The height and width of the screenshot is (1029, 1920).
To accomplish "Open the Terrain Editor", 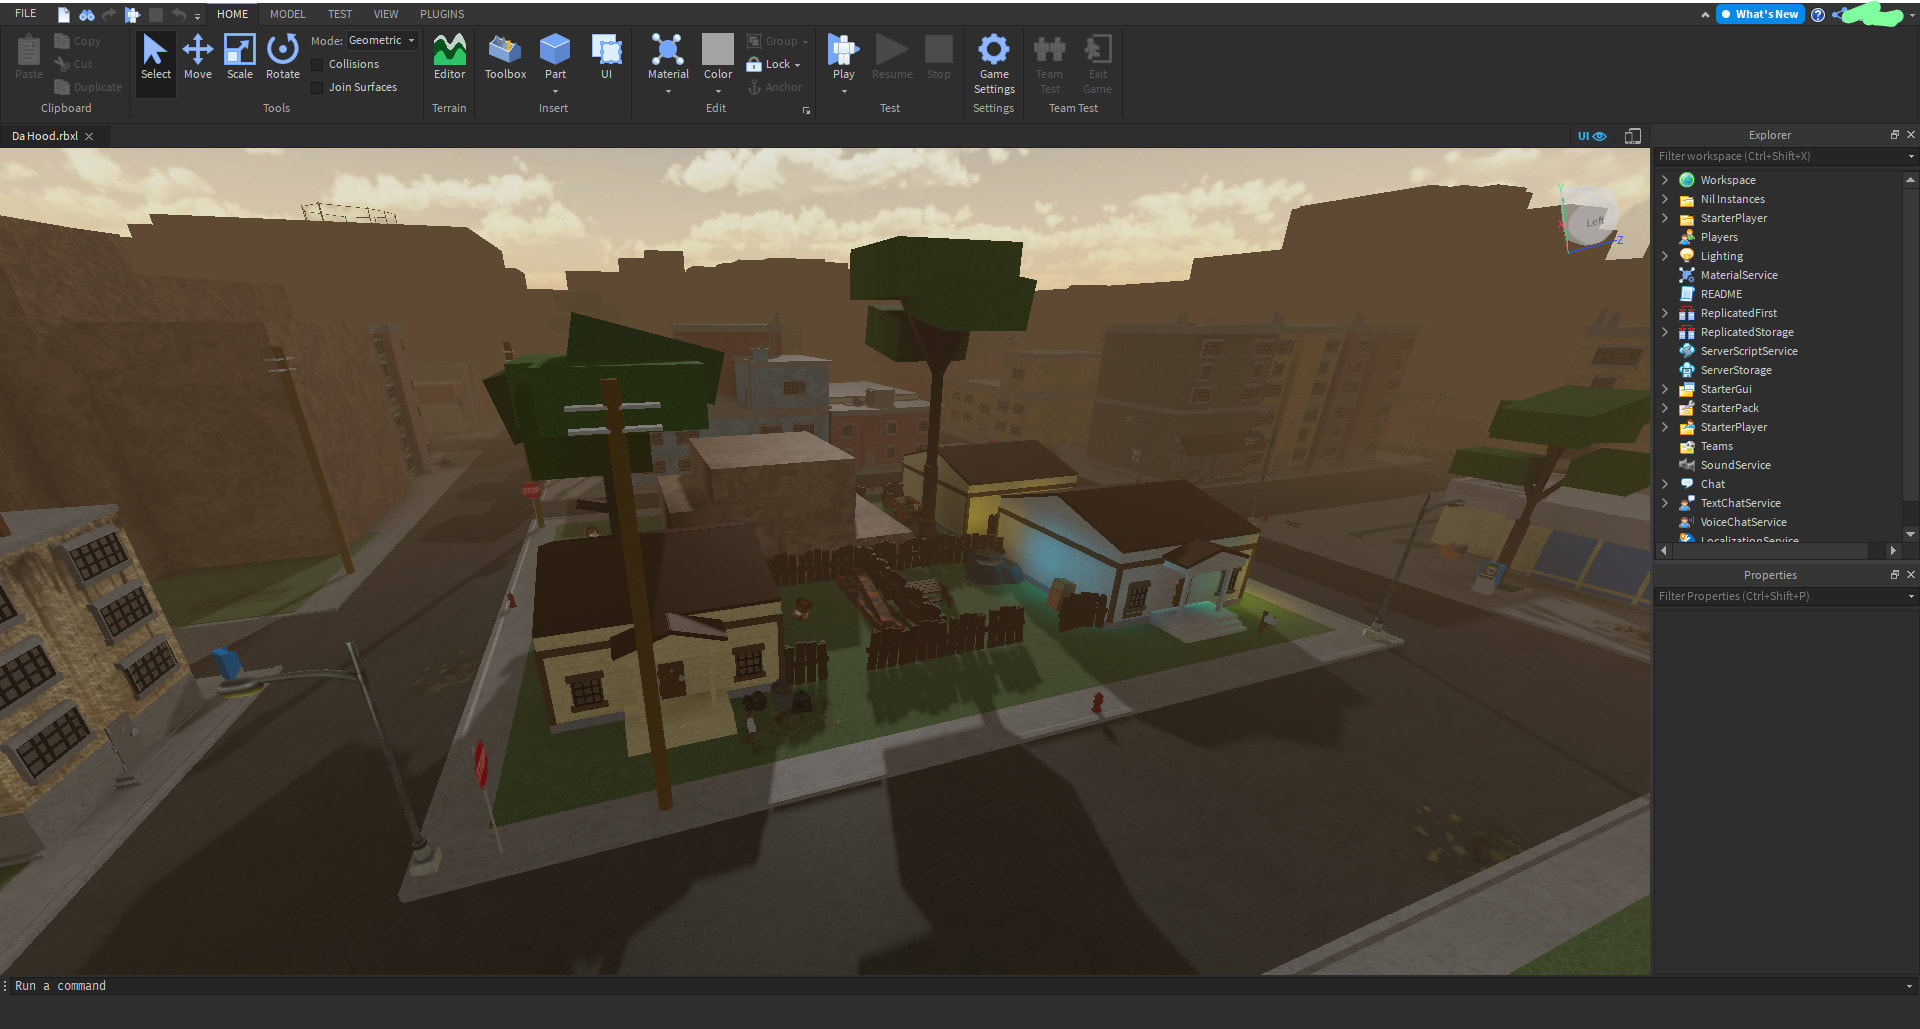I will click(449, 58).
